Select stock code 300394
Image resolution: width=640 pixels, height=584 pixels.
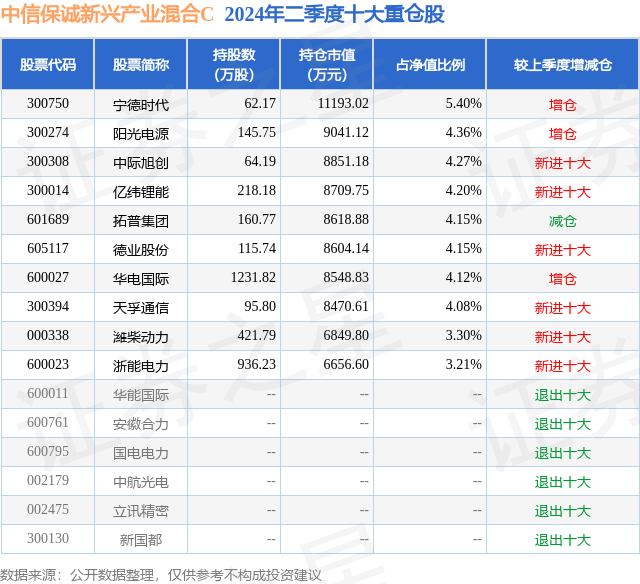(48, 306)
